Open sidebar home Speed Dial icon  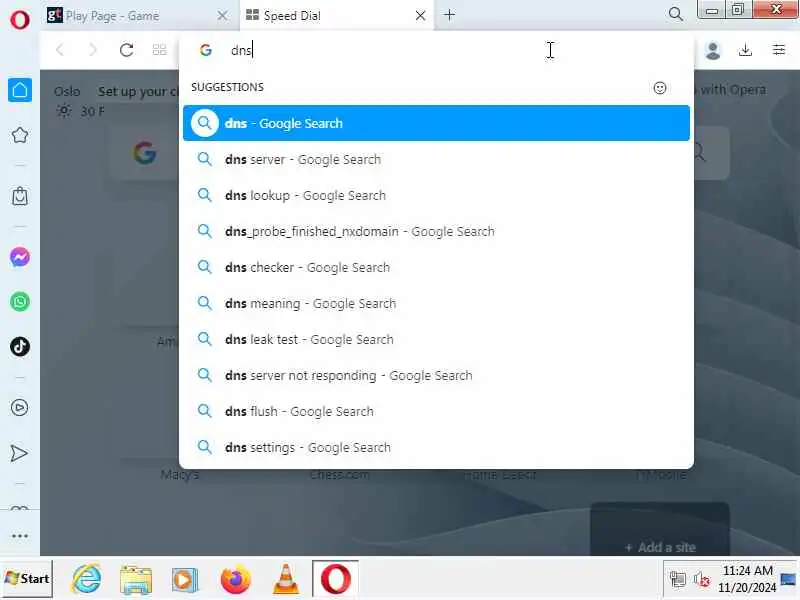[20, 90]
